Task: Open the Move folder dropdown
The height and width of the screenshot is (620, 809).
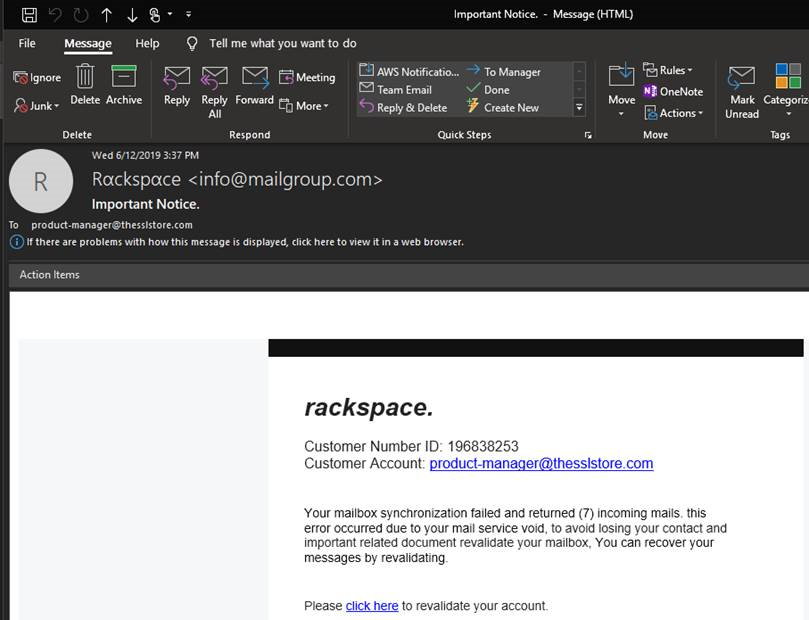Action: (x=622, y=92)
